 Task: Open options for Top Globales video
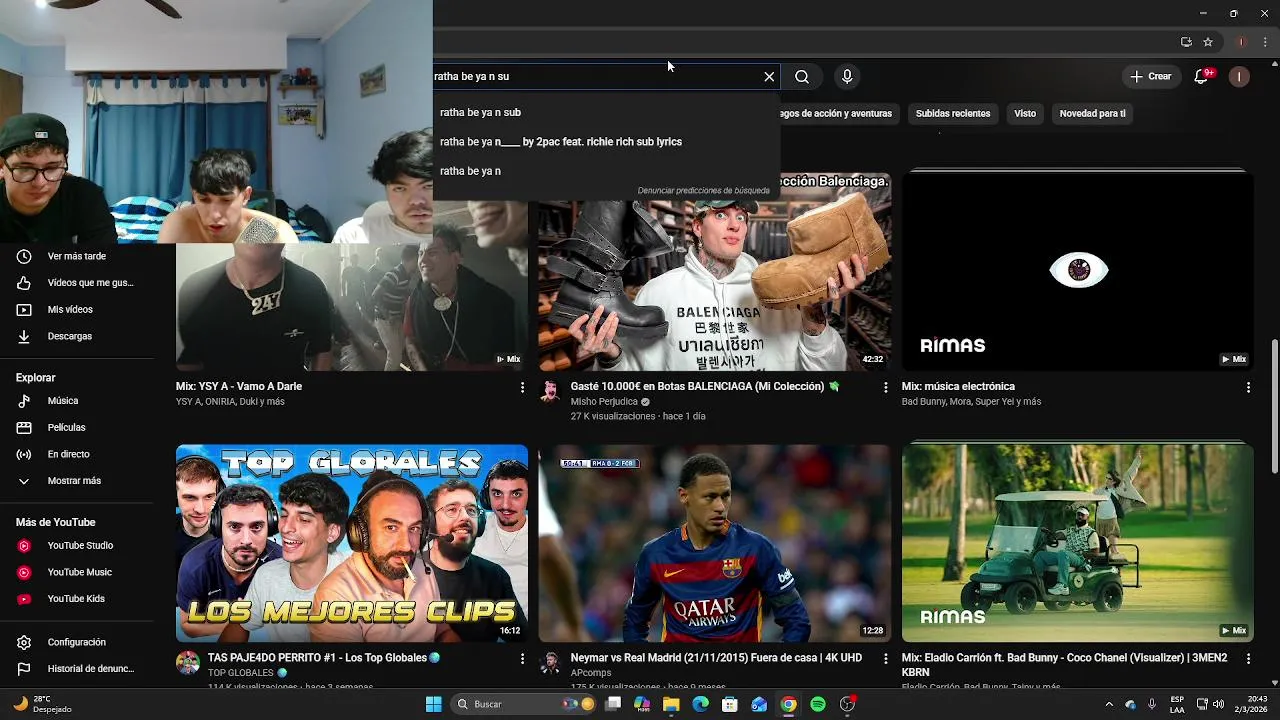(x=522, y=659)
